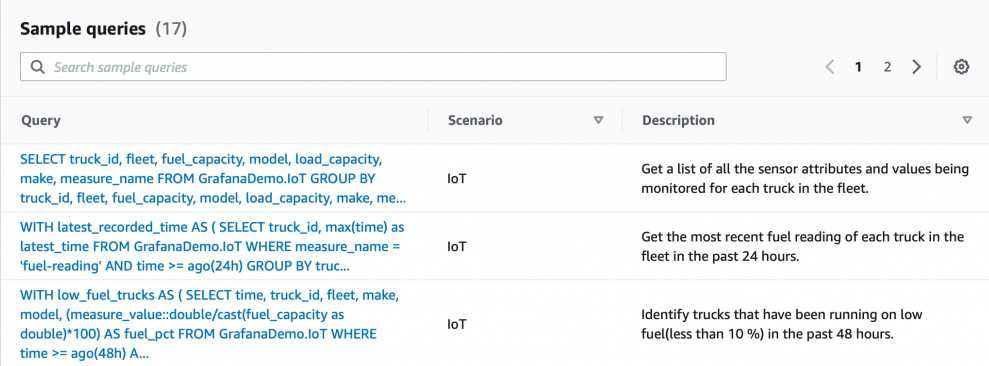
Task: Open the SELECT truck_id, fleet query
Action: [213, 179]
